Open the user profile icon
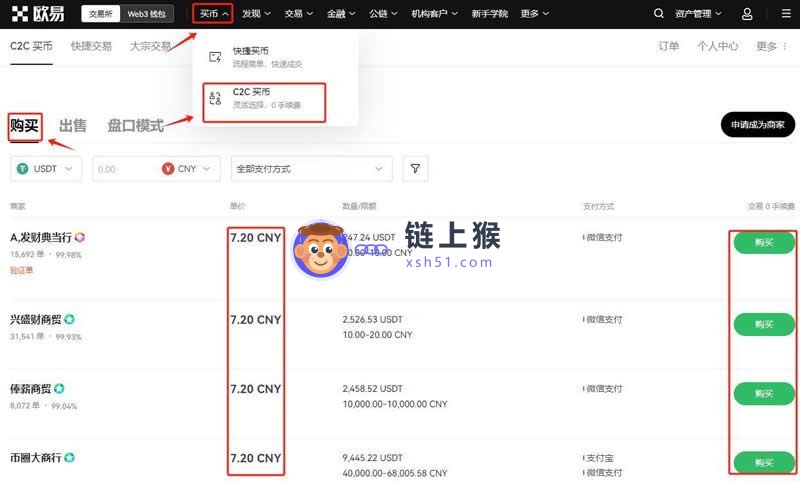This screenshot has height=499, width=800. [747, 14]
